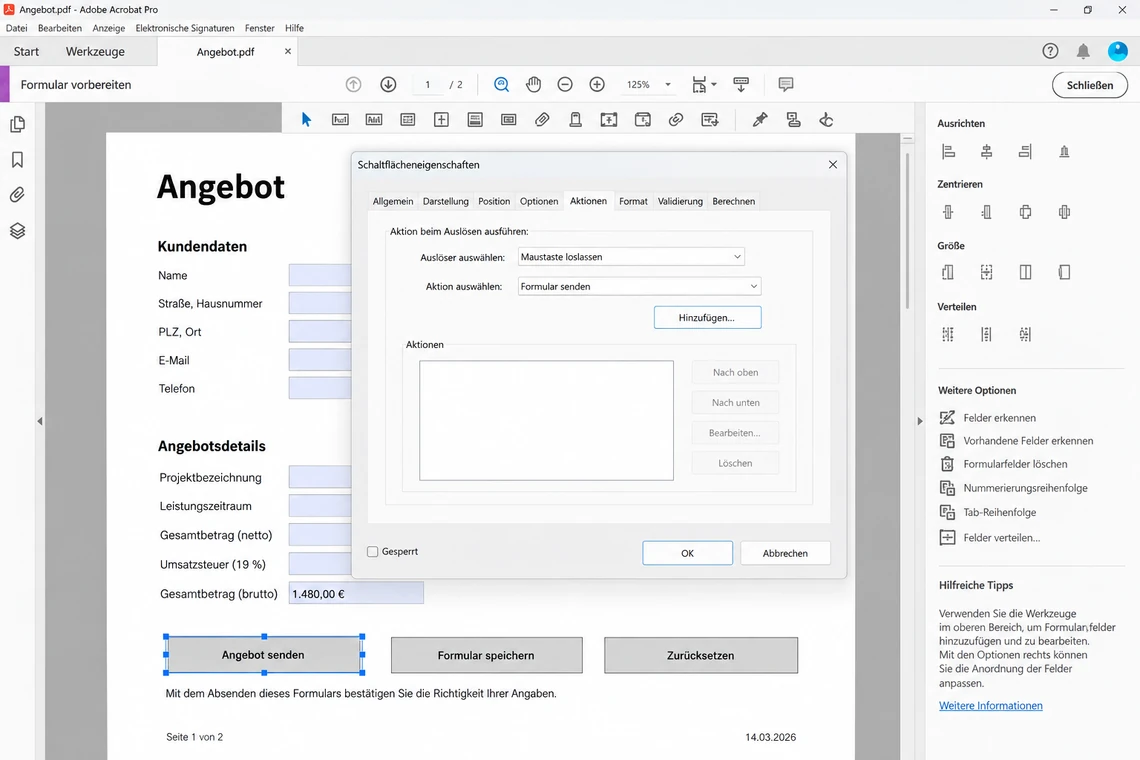Open the Datei menu
Image resolution: width=1140 pixels, height=760 pixels.
coord(17,28)
